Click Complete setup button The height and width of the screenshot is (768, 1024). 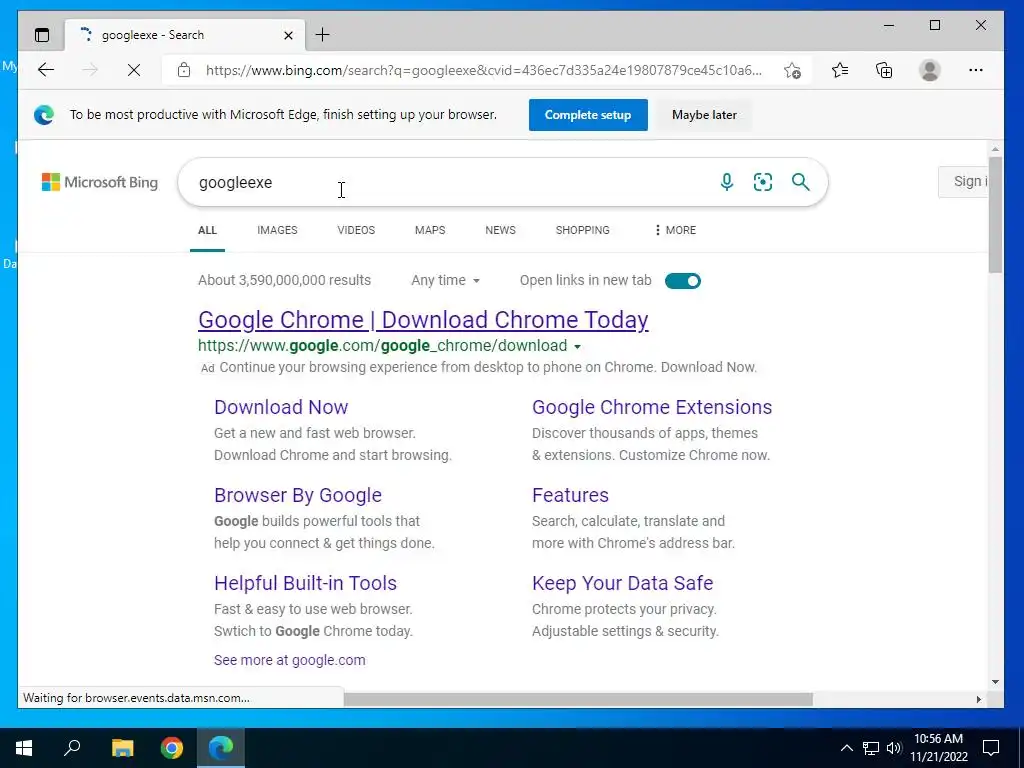588,115
